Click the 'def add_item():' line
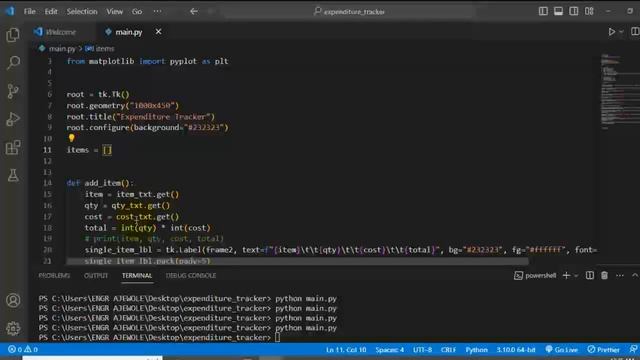 100,183
